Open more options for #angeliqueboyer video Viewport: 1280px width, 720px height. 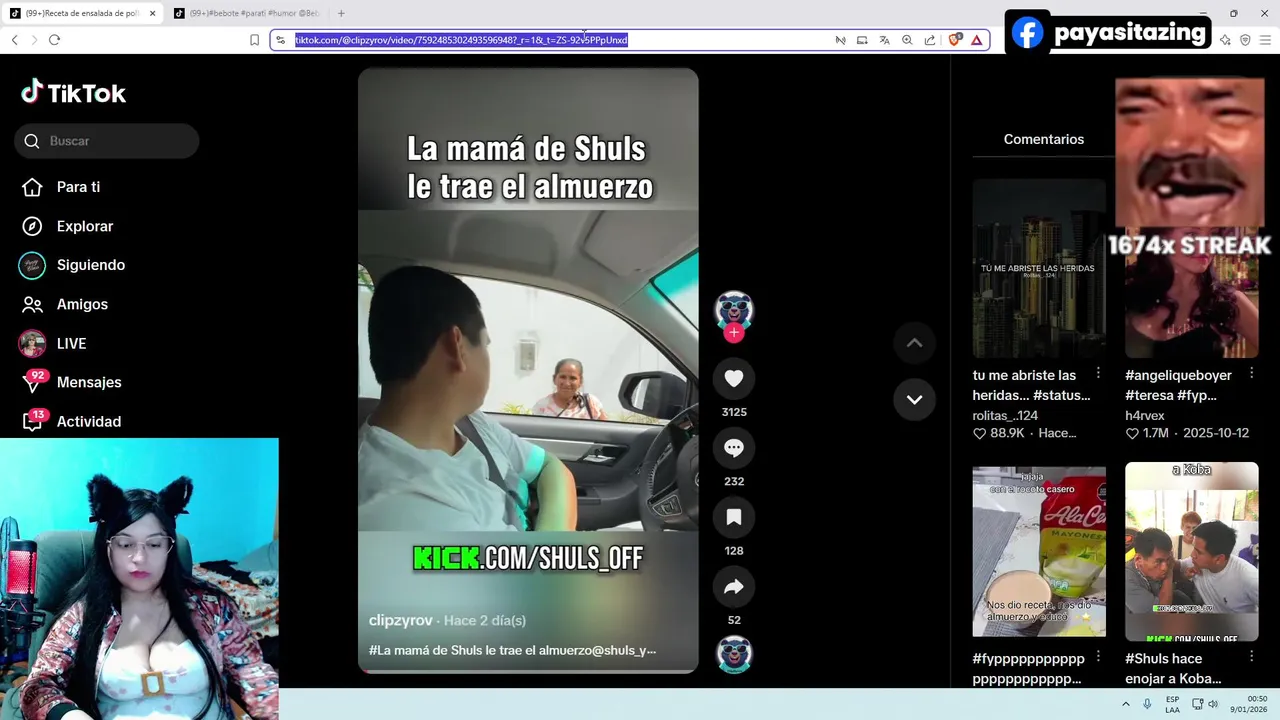1251,373
